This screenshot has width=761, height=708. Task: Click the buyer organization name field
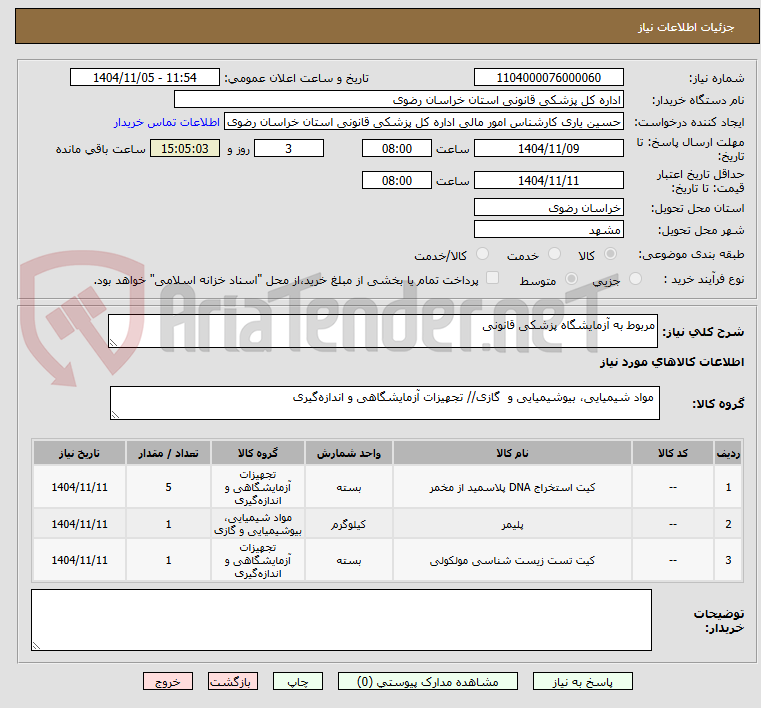pyautogui.click(x=398, y=100)
